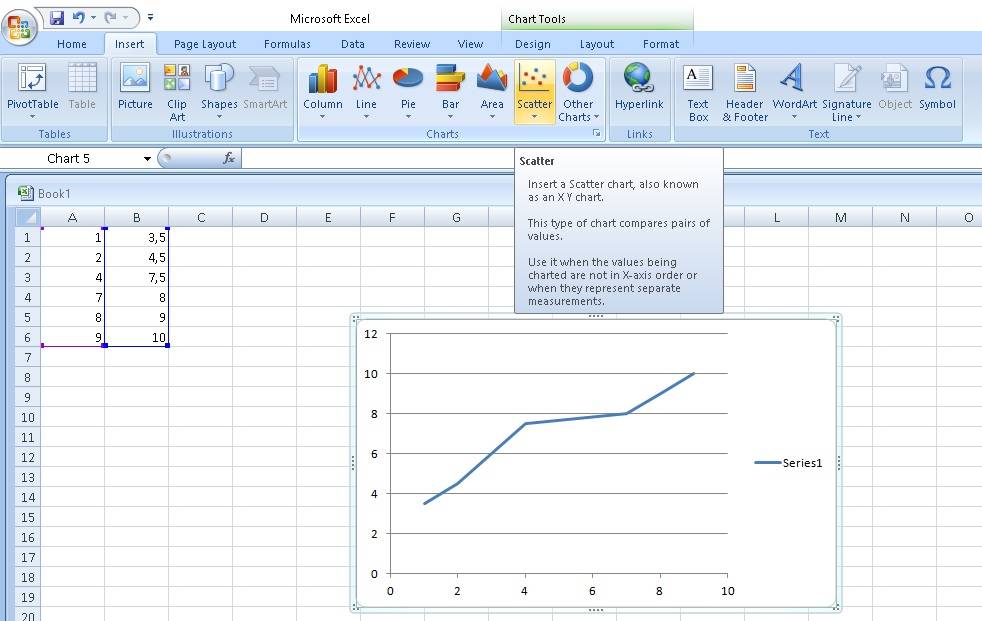Insert a Table
982x621 pixels.
click(82, 87)
